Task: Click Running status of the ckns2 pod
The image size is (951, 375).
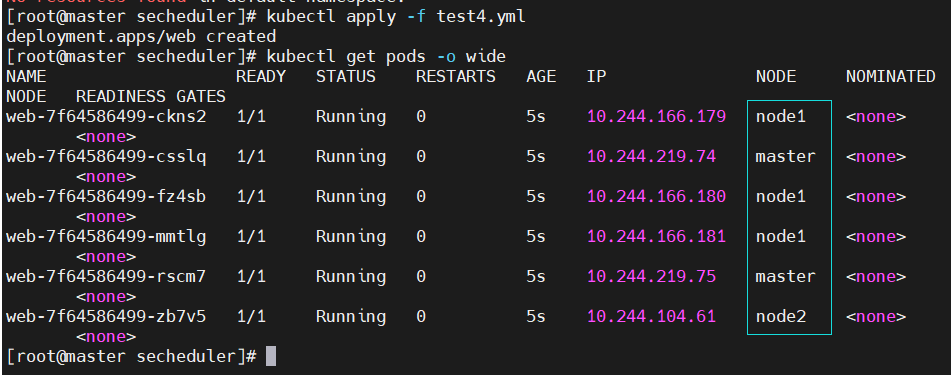Action: point(351,117)
